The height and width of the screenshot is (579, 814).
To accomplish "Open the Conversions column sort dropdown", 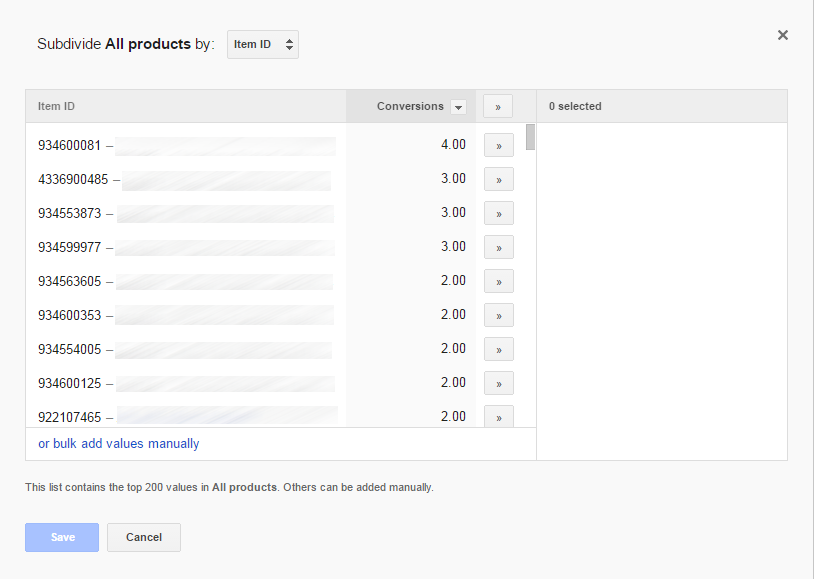I will coord(458,106).
